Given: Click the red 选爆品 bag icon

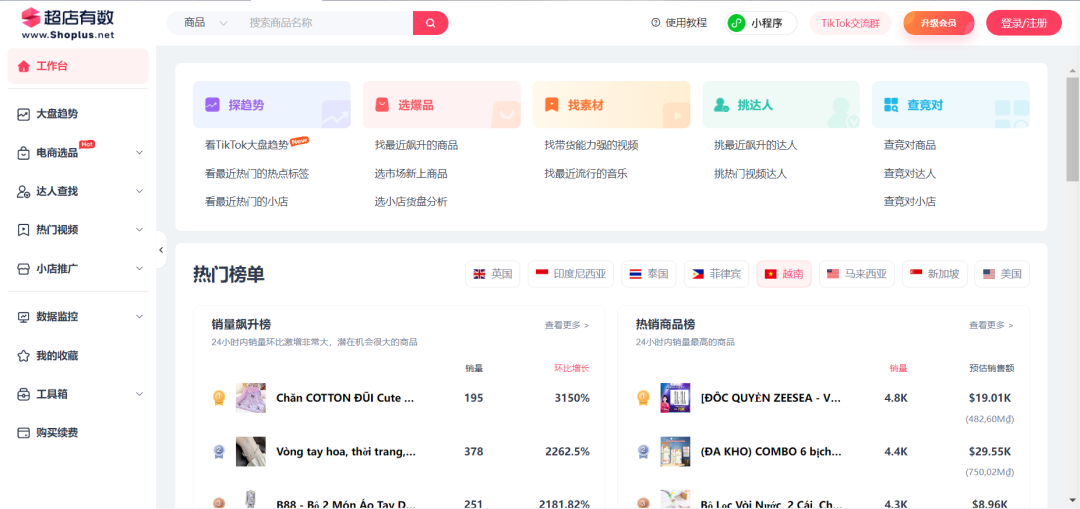Looking at the screenshot, I should pyautogui.click(x=382, y=105).
